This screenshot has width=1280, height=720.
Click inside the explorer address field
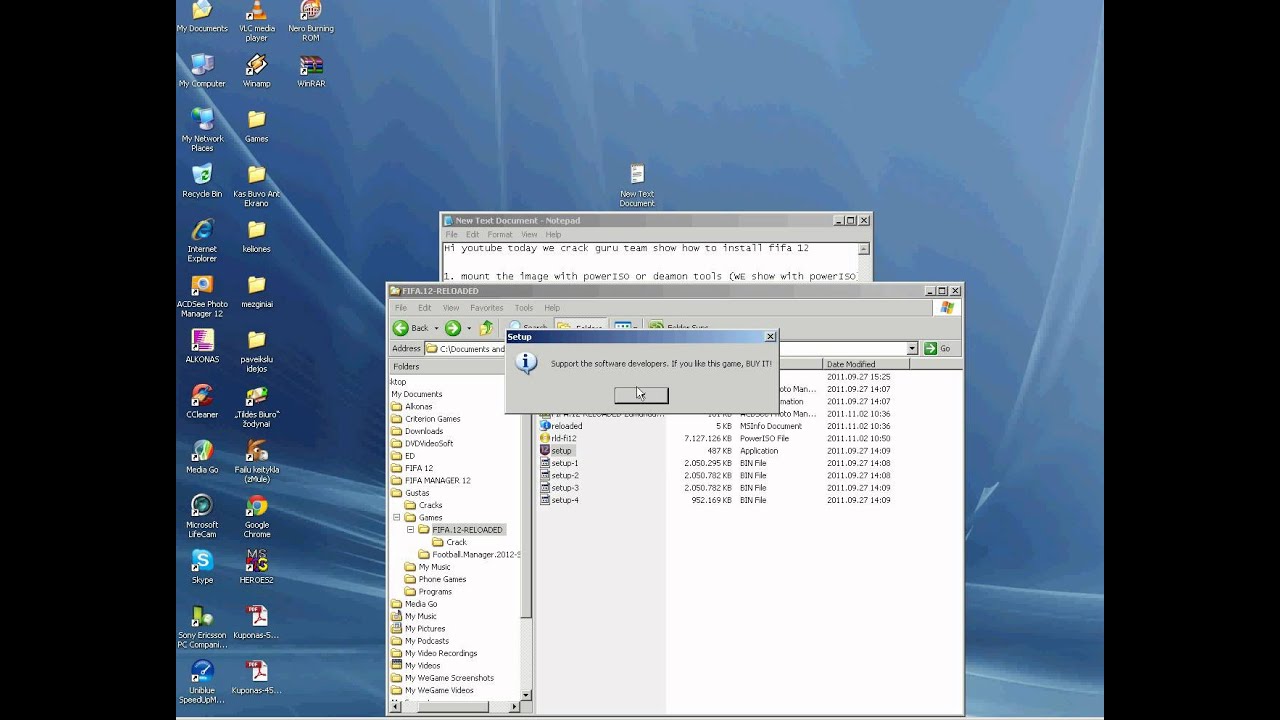[x=665, y=348]
